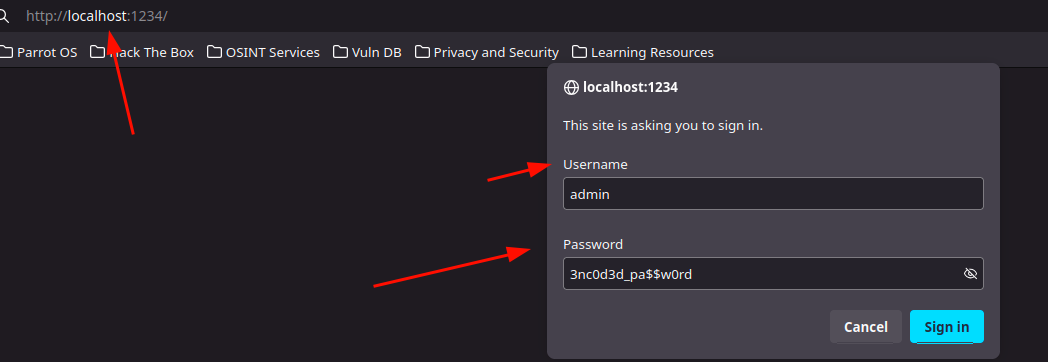Click the Password label text

[593, 244]
